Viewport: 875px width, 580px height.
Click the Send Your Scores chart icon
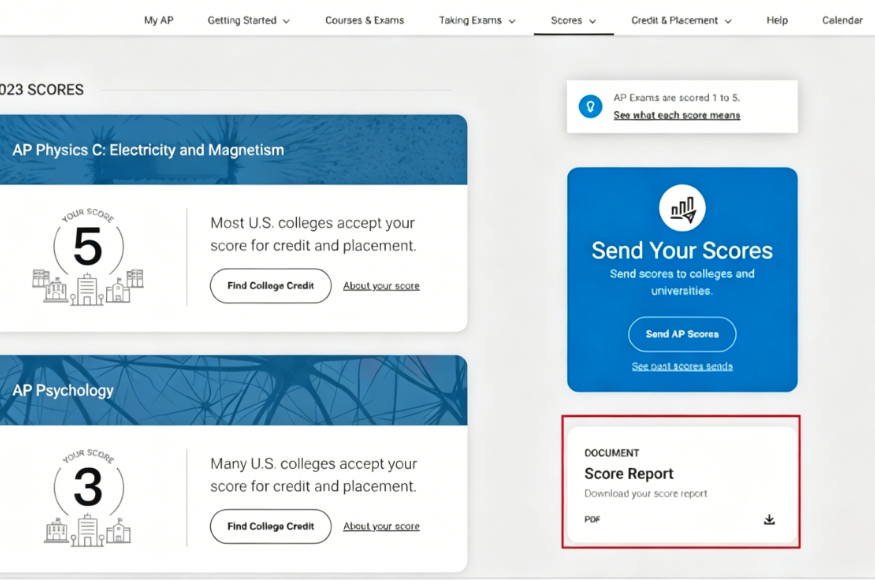coord(682,208)
